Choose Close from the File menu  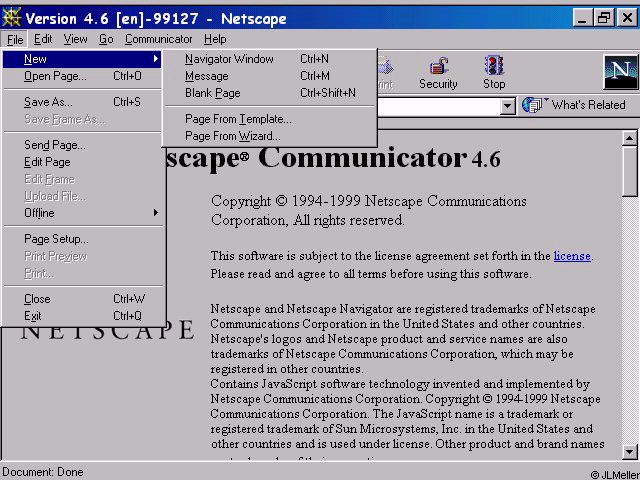(83, 299)
